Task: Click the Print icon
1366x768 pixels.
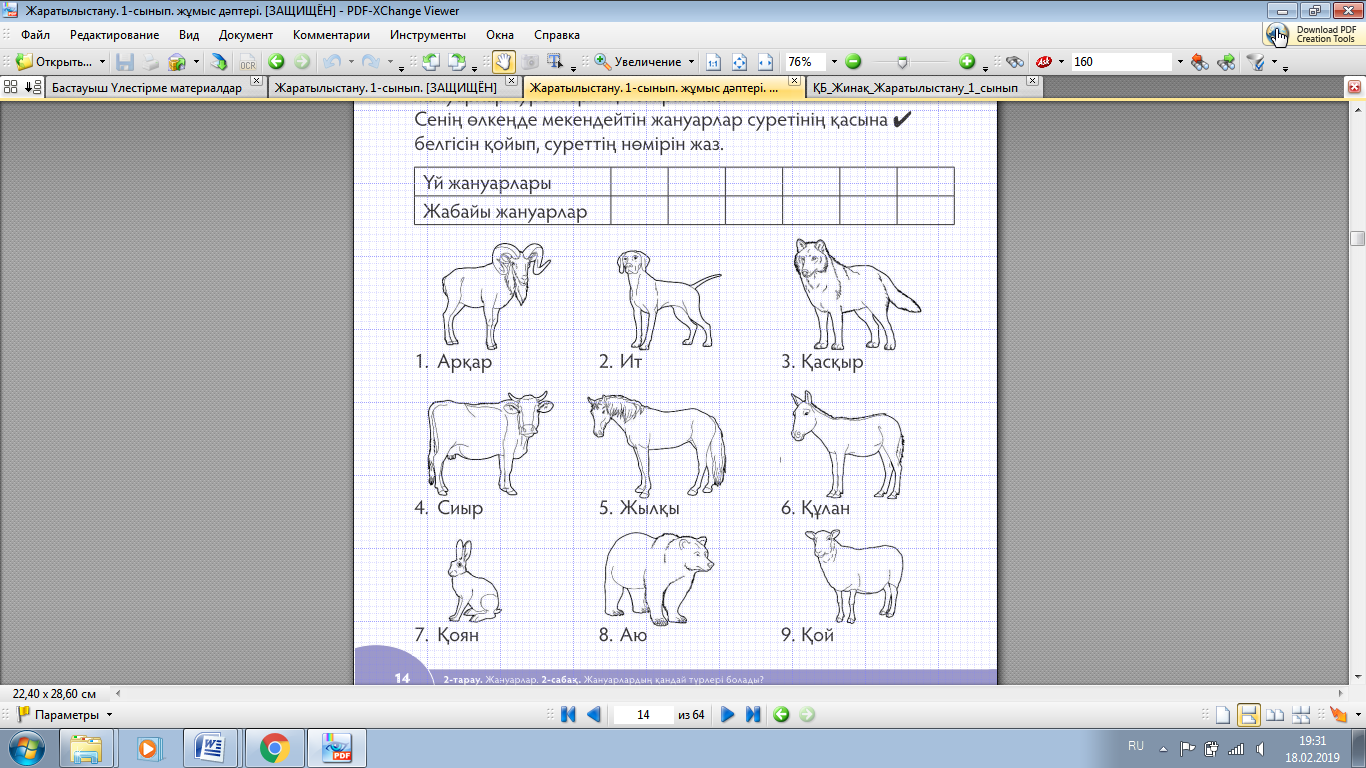Action: pos(151,62)
